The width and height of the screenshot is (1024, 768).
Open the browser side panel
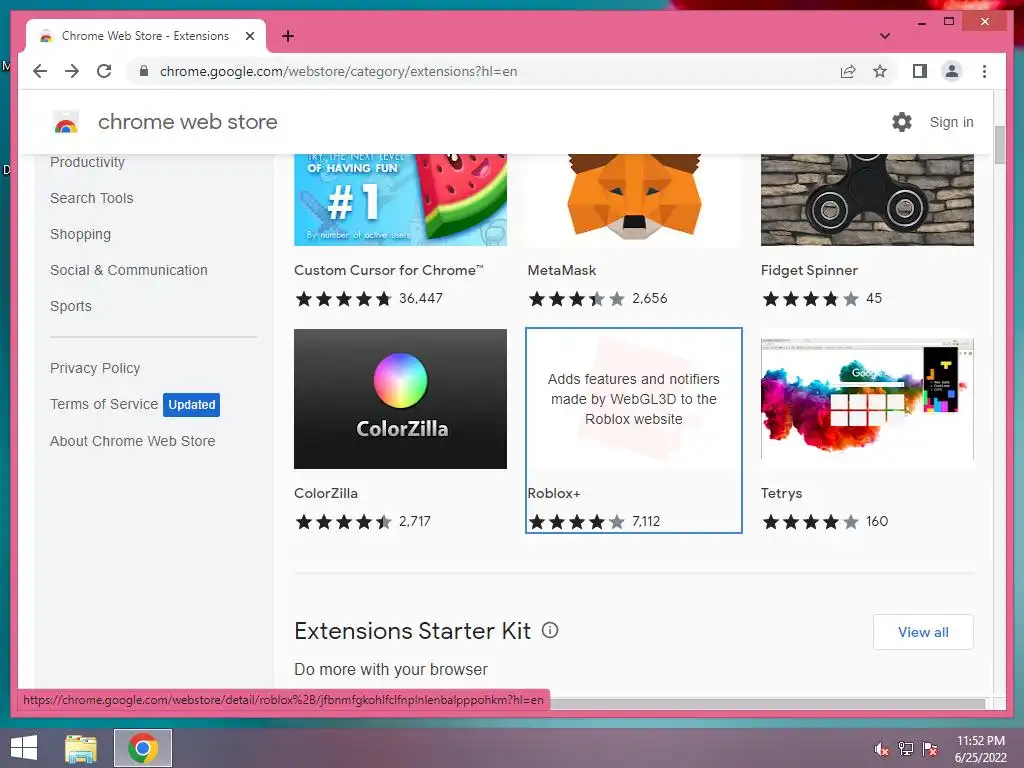click(920, 71)
